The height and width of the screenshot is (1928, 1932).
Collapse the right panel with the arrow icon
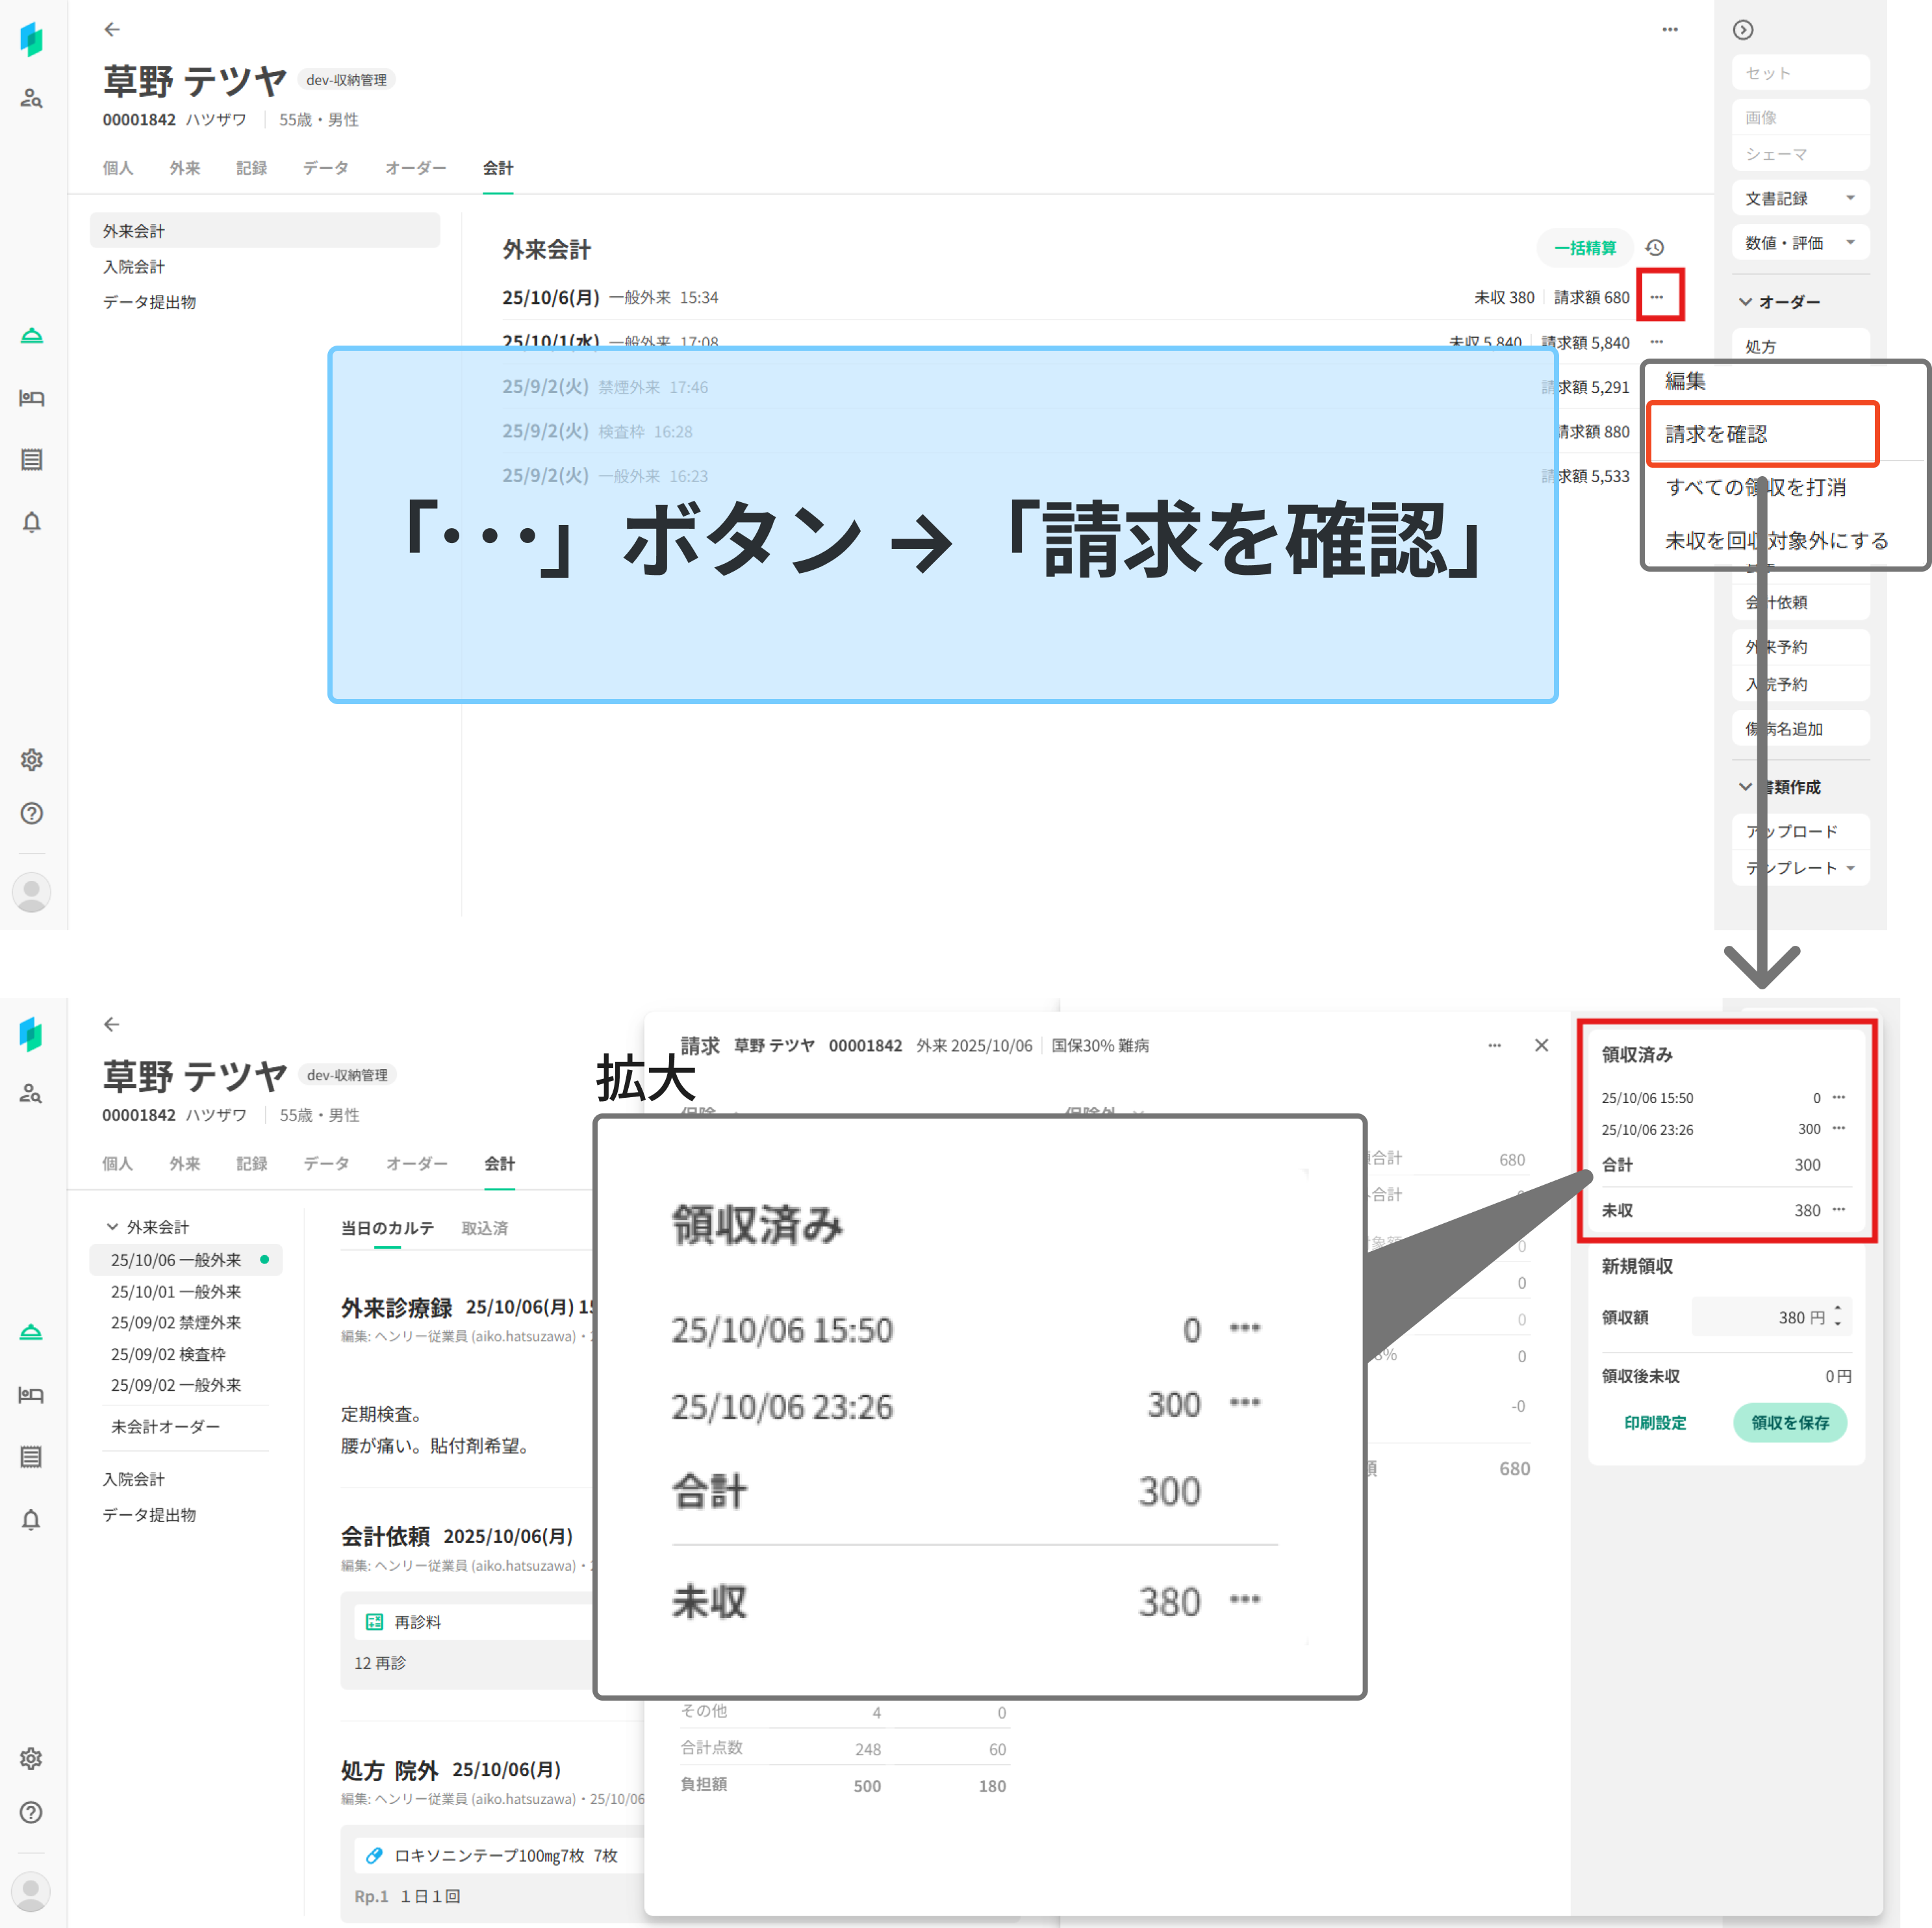(1743, 30)
